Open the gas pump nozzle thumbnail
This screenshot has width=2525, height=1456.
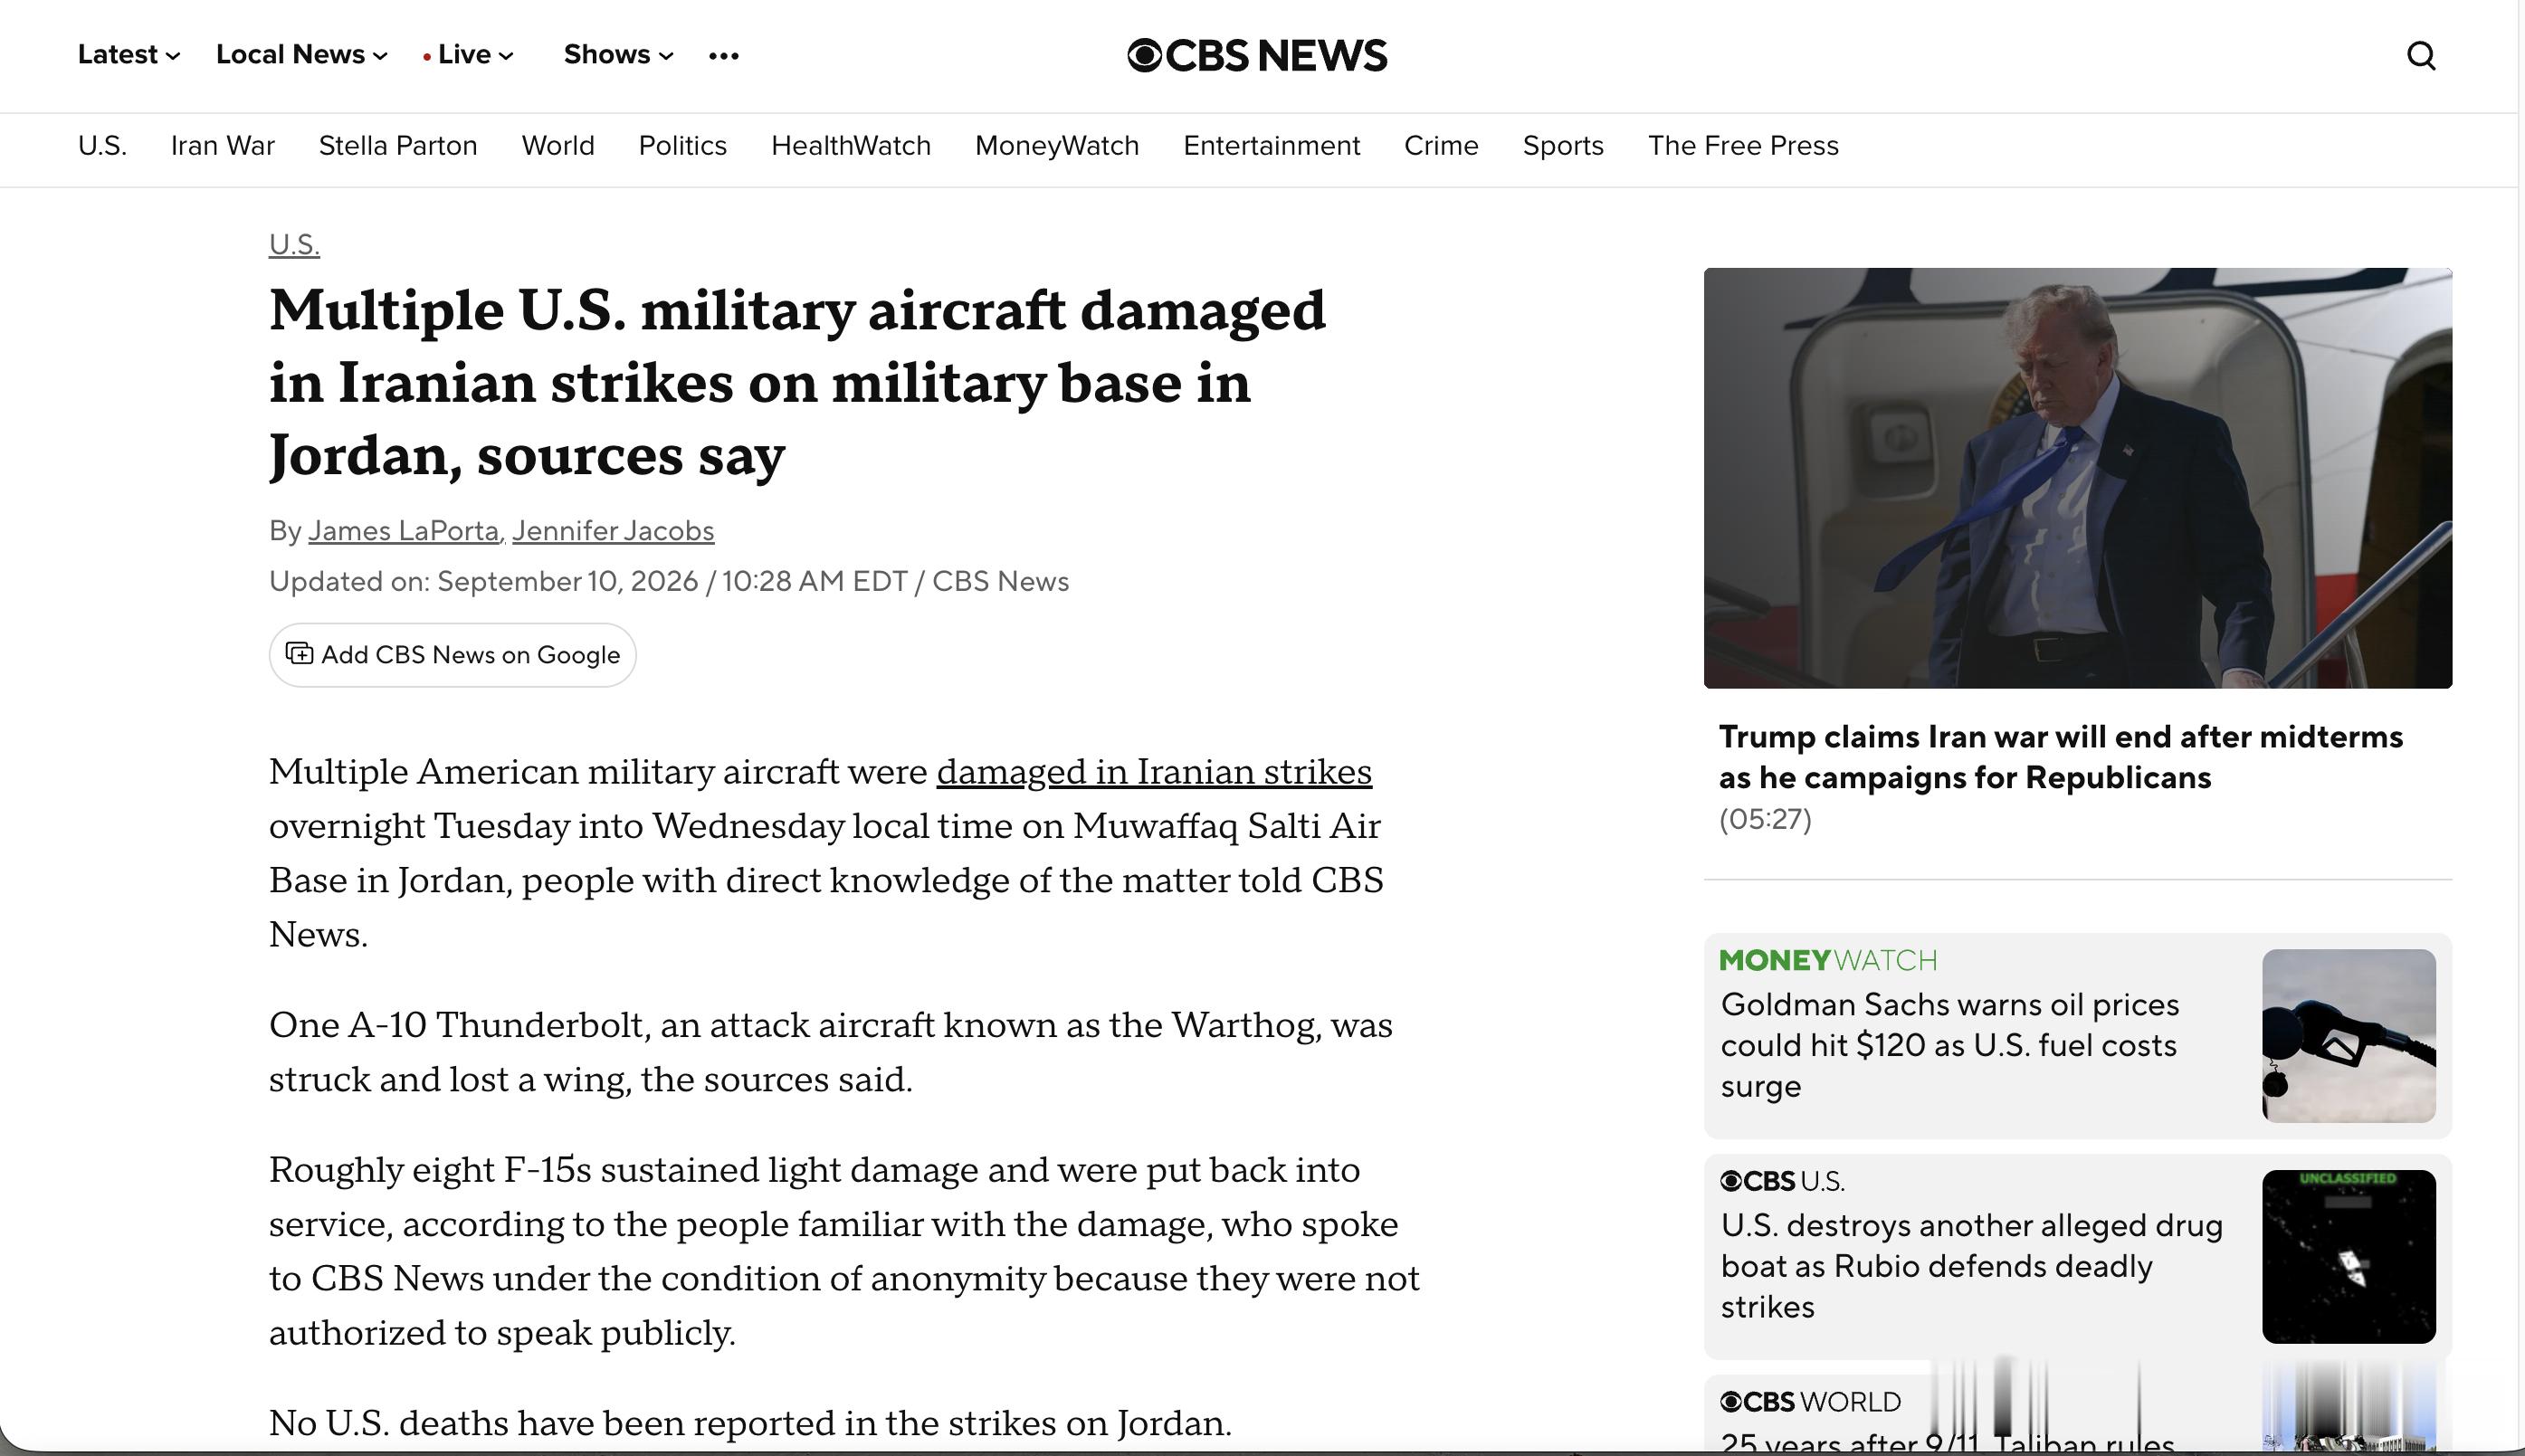tap(2349, 1035)
